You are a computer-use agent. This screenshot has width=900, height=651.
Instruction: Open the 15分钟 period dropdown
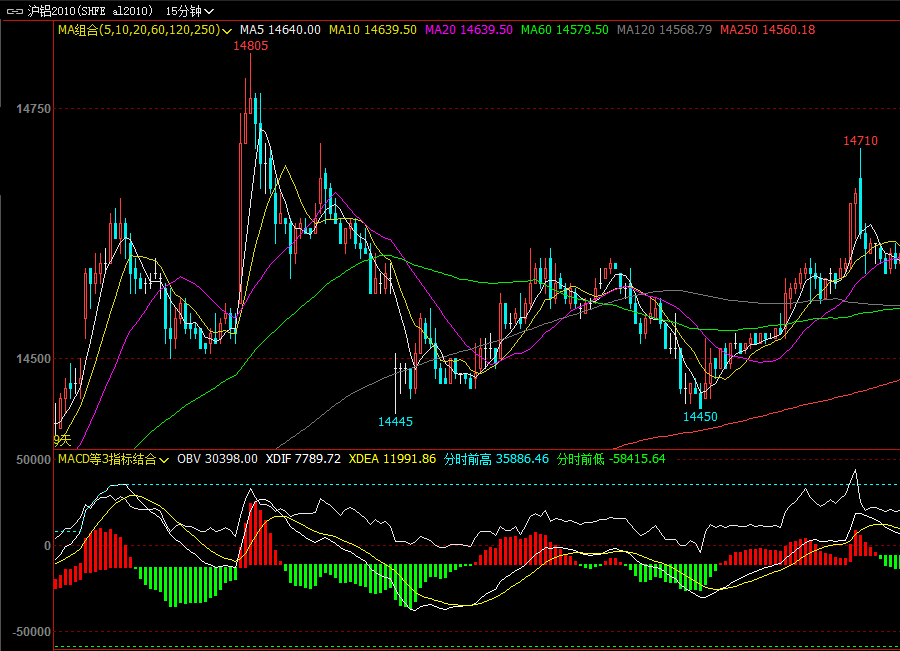189,11
